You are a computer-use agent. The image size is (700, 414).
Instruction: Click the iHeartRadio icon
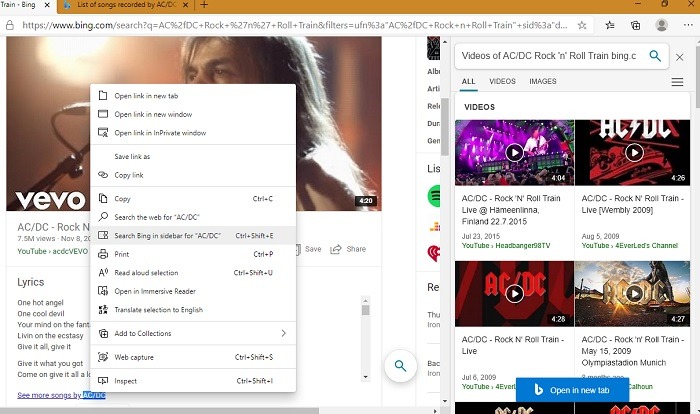434,253
